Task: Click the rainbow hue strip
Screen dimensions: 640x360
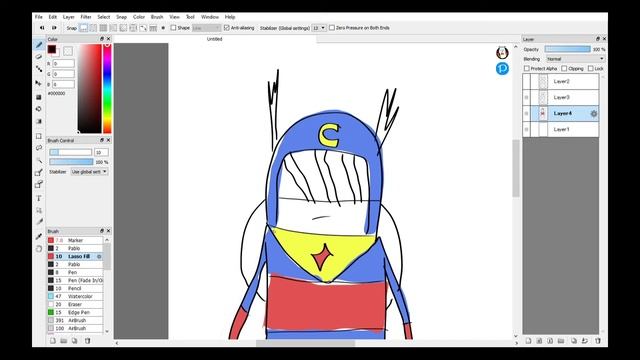Action: click(107, 88)
